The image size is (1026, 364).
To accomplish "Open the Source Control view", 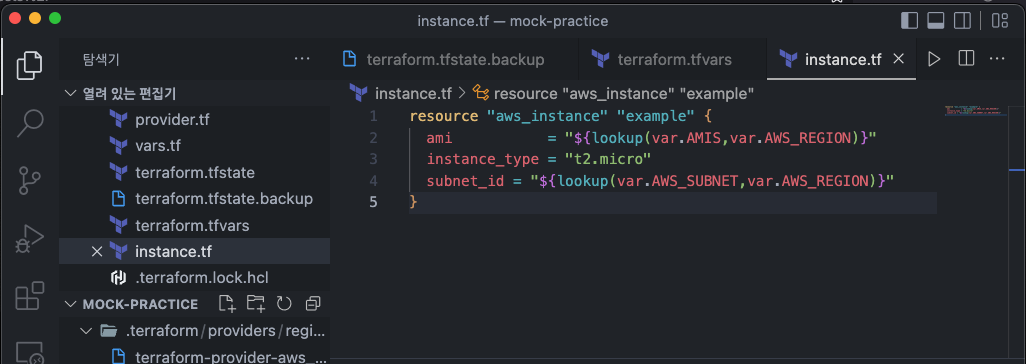I will (x=29, y=180).
